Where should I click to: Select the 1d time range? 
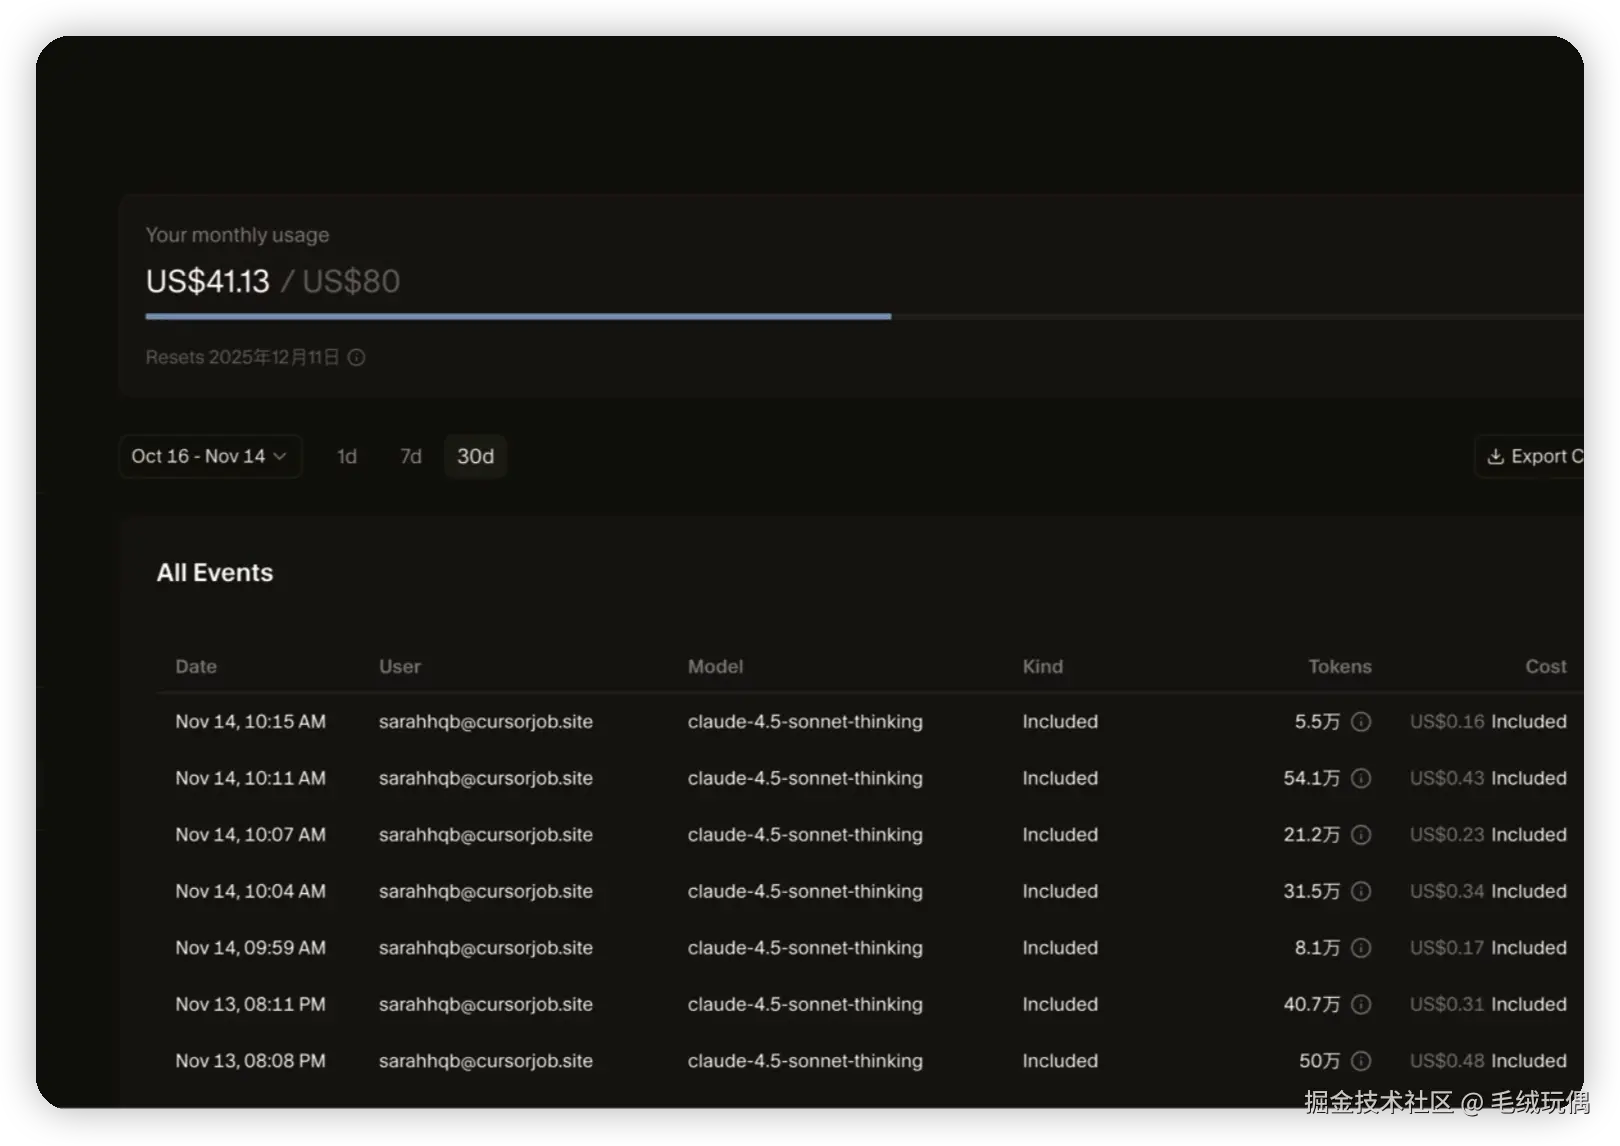pyautogui.click(x=347, y=456)
